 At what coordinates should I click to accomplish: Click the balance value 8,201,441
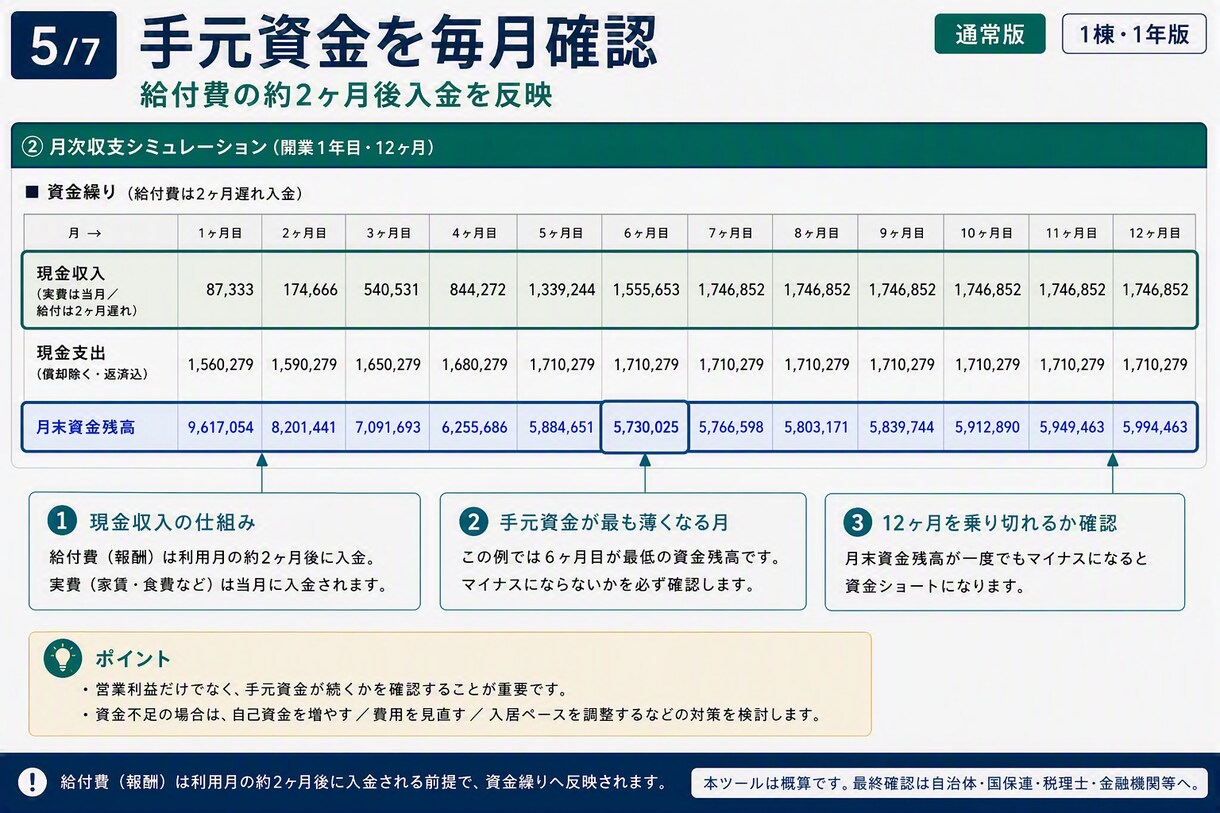click(304, 427)
